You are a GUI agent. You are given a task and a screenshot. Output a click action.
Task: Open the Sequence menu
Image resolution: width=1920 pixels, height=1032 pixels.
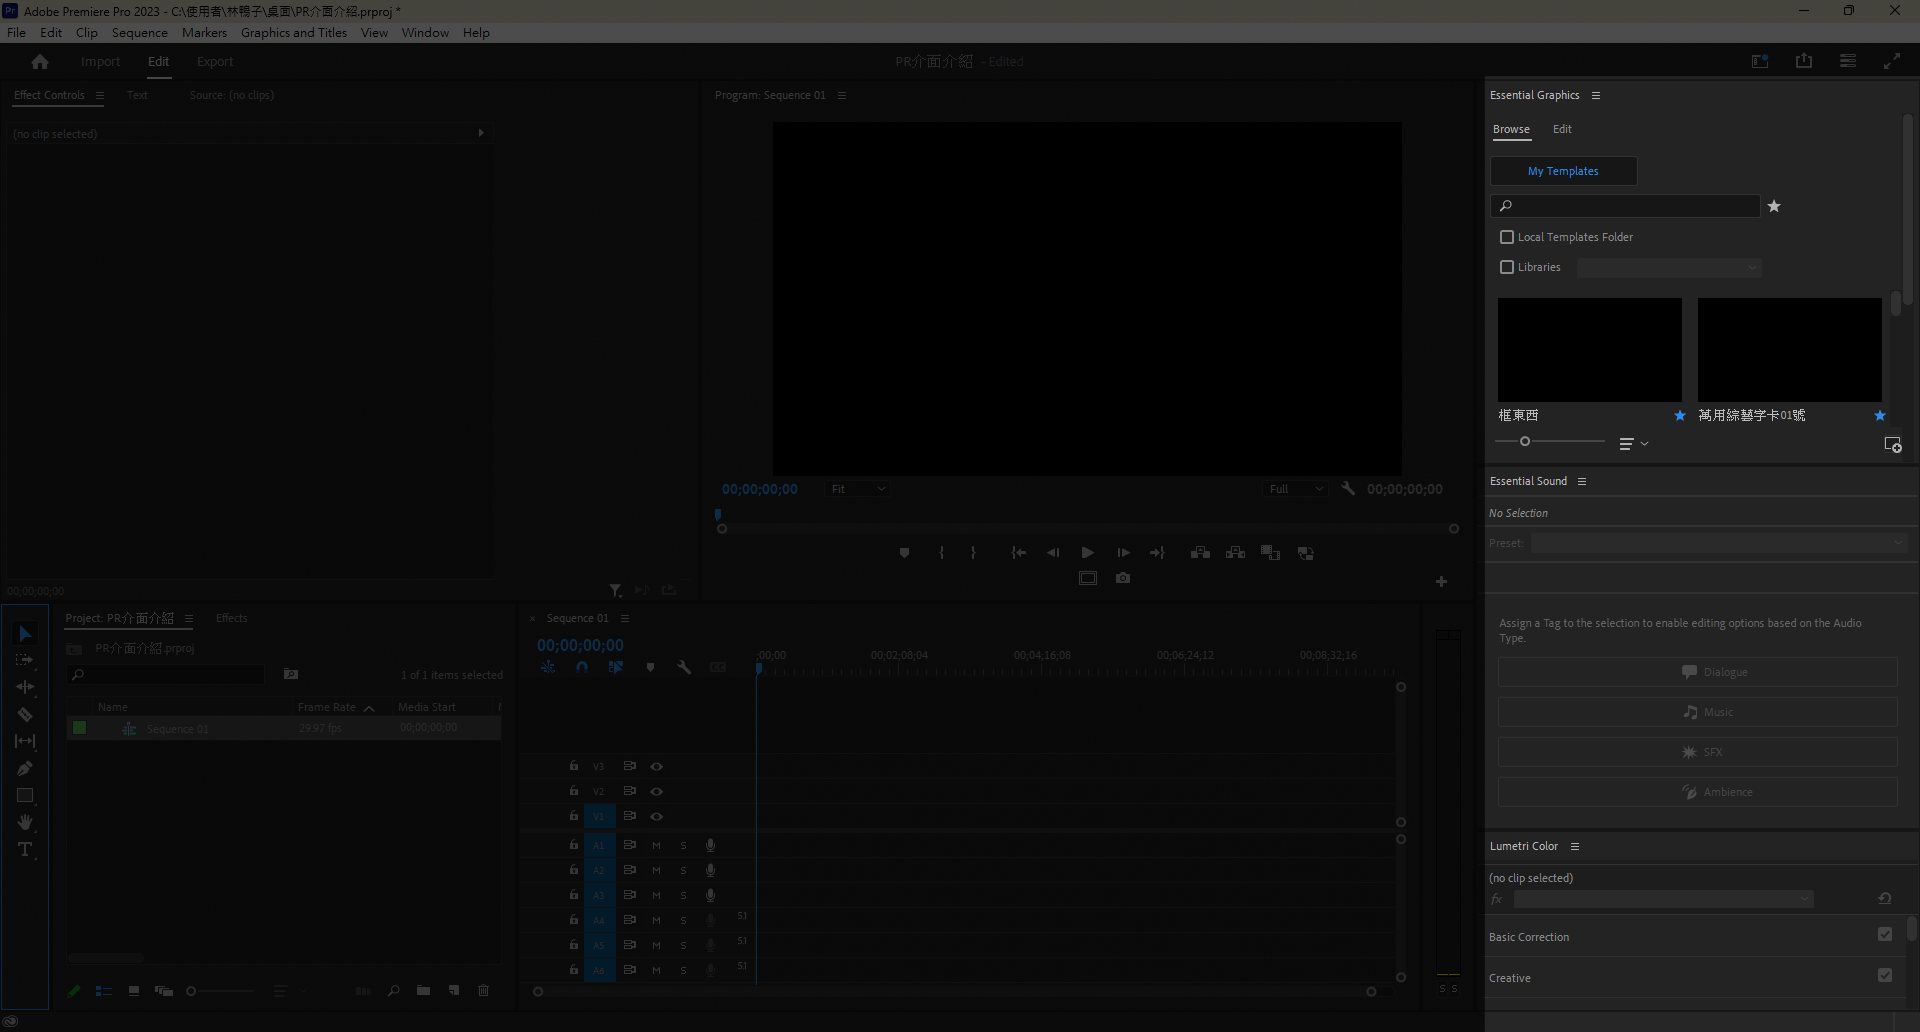click(139, 33)
